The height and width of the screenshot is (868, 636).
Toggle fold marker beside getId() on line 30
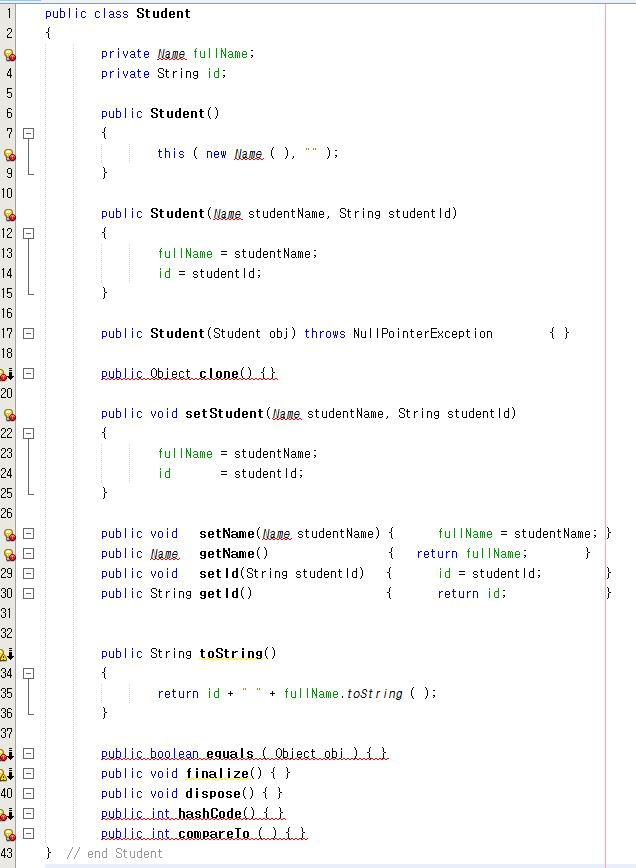coord(28,593)
